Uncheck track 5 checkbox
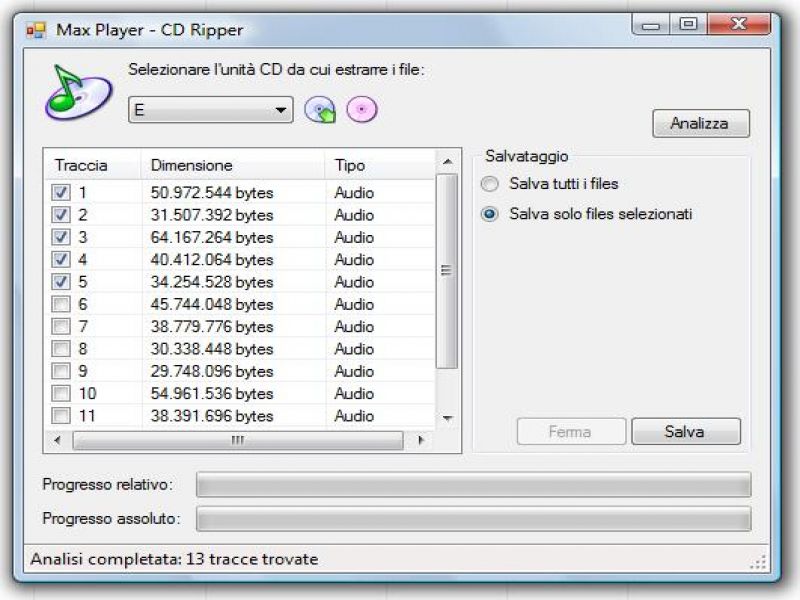This screenshot has height=600, width=800. pyautogui.click(x=61, y=282)
